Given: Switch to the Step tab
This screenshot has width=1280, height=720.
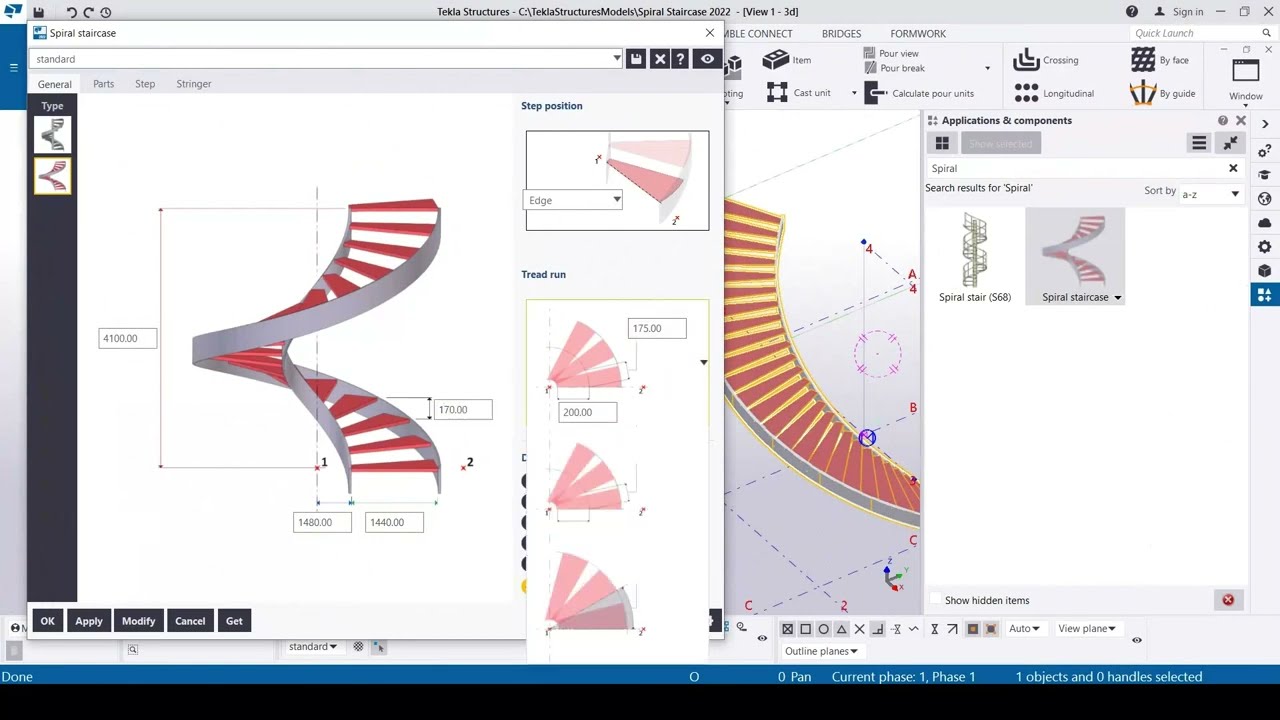Looking at the screenshot, I should click(145, 84).
